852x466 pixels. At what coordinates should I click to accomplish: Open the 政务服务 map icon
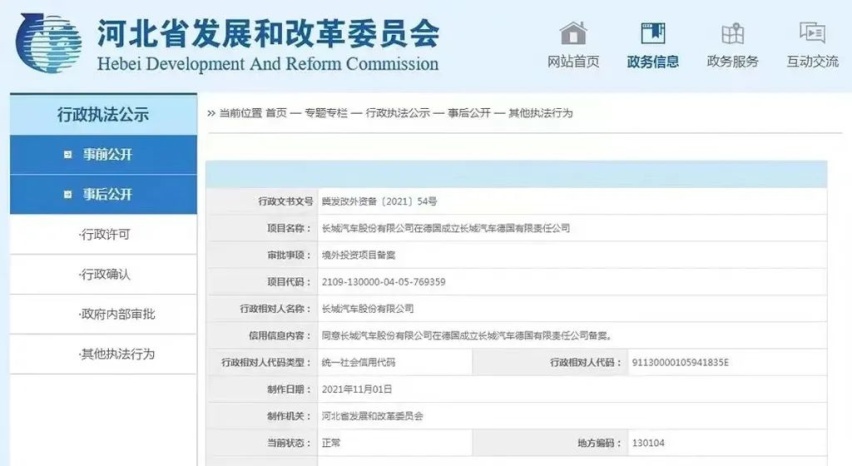[732, 33]
